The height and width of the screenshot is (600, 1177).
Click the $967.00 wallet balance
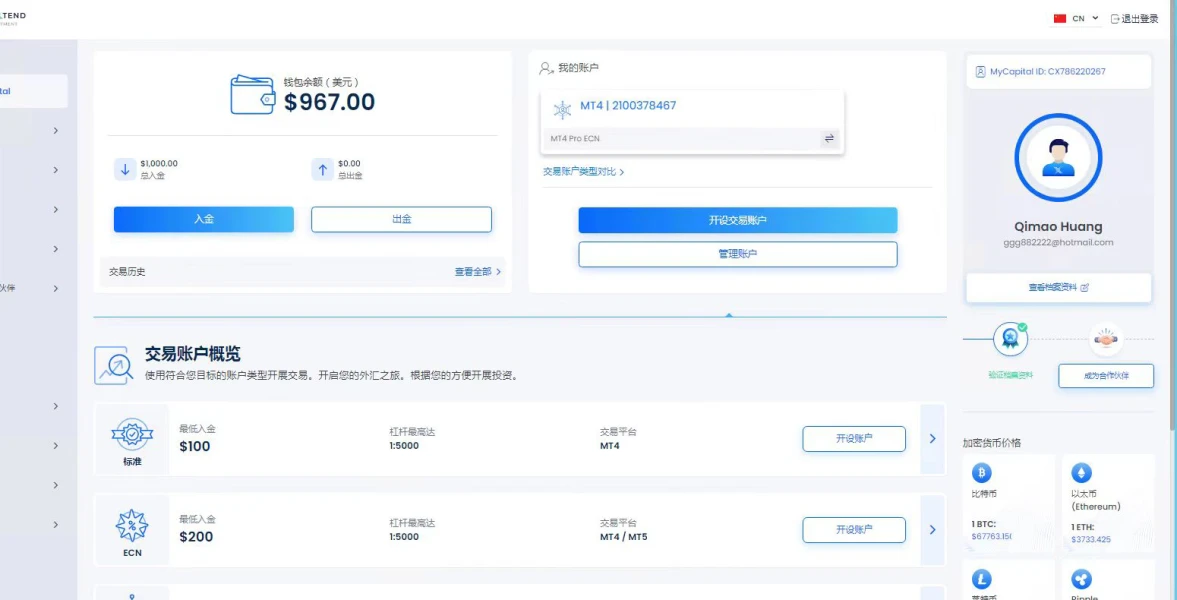click(330, 102)
